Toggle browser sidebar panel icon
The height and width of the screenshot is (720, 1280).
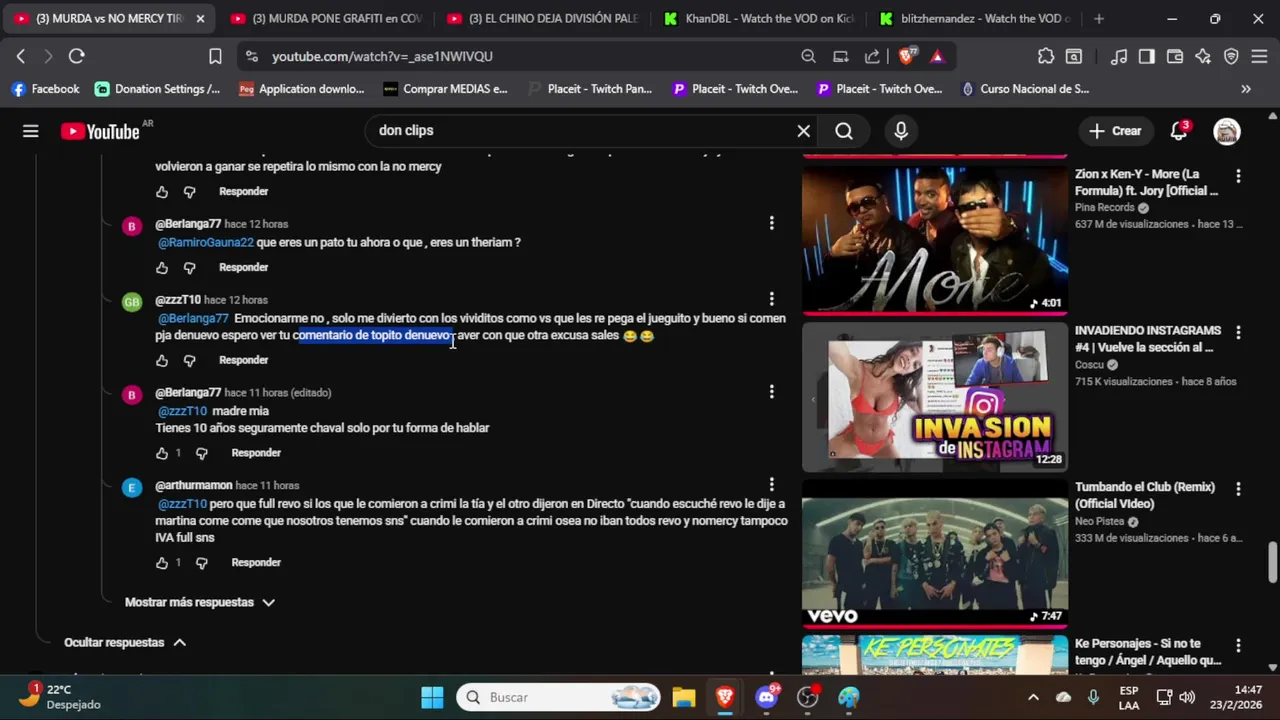pyautogui.click(x=1147, y=56)
